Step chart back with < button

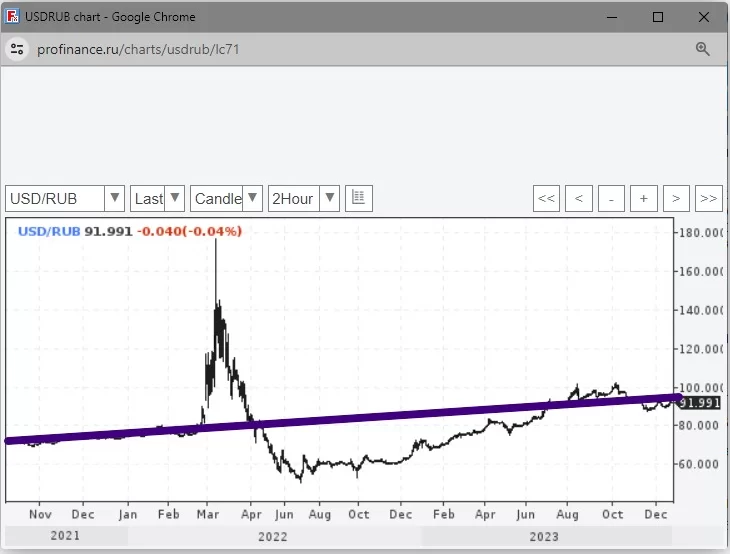click(578, 198)
